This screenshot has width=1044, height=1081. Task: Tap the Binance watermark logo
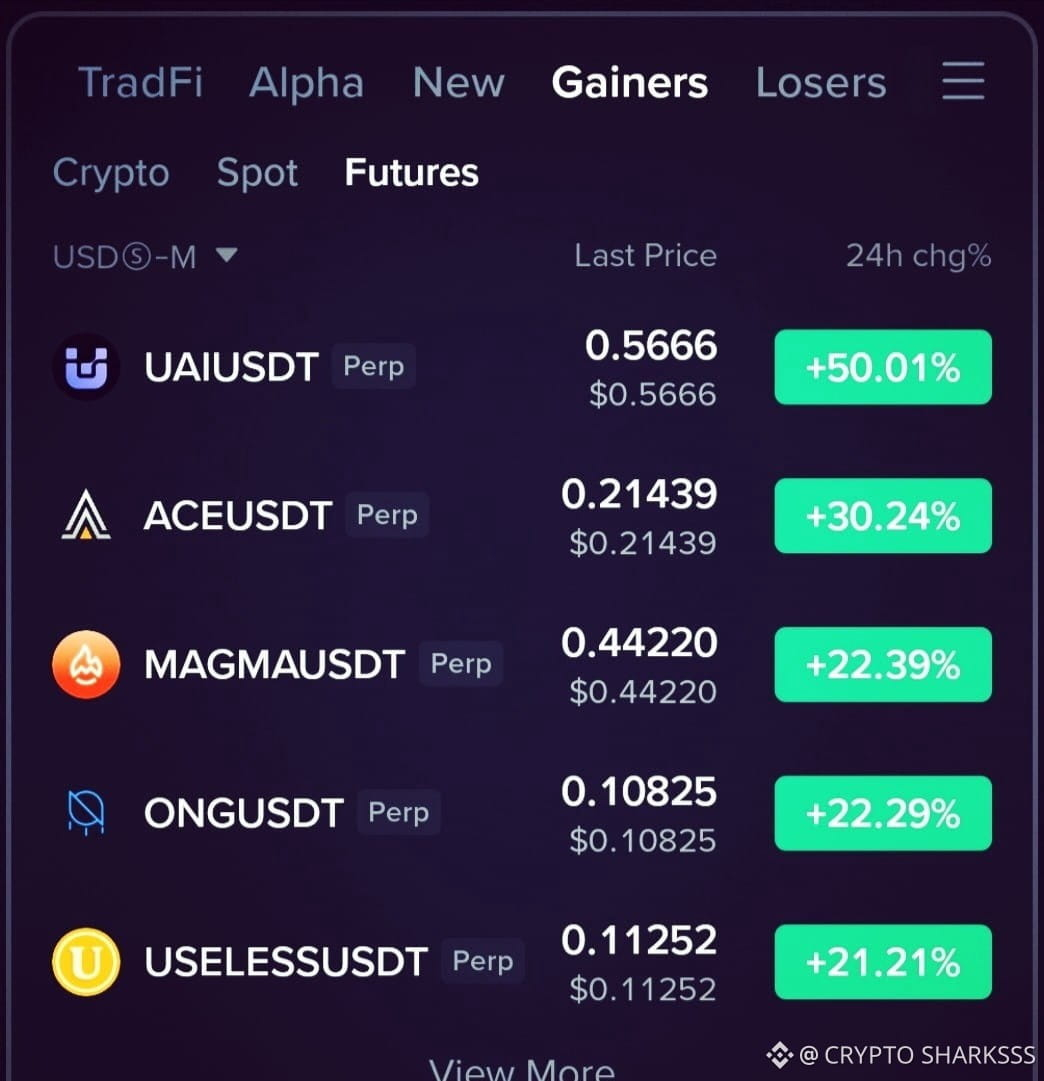779,1055
